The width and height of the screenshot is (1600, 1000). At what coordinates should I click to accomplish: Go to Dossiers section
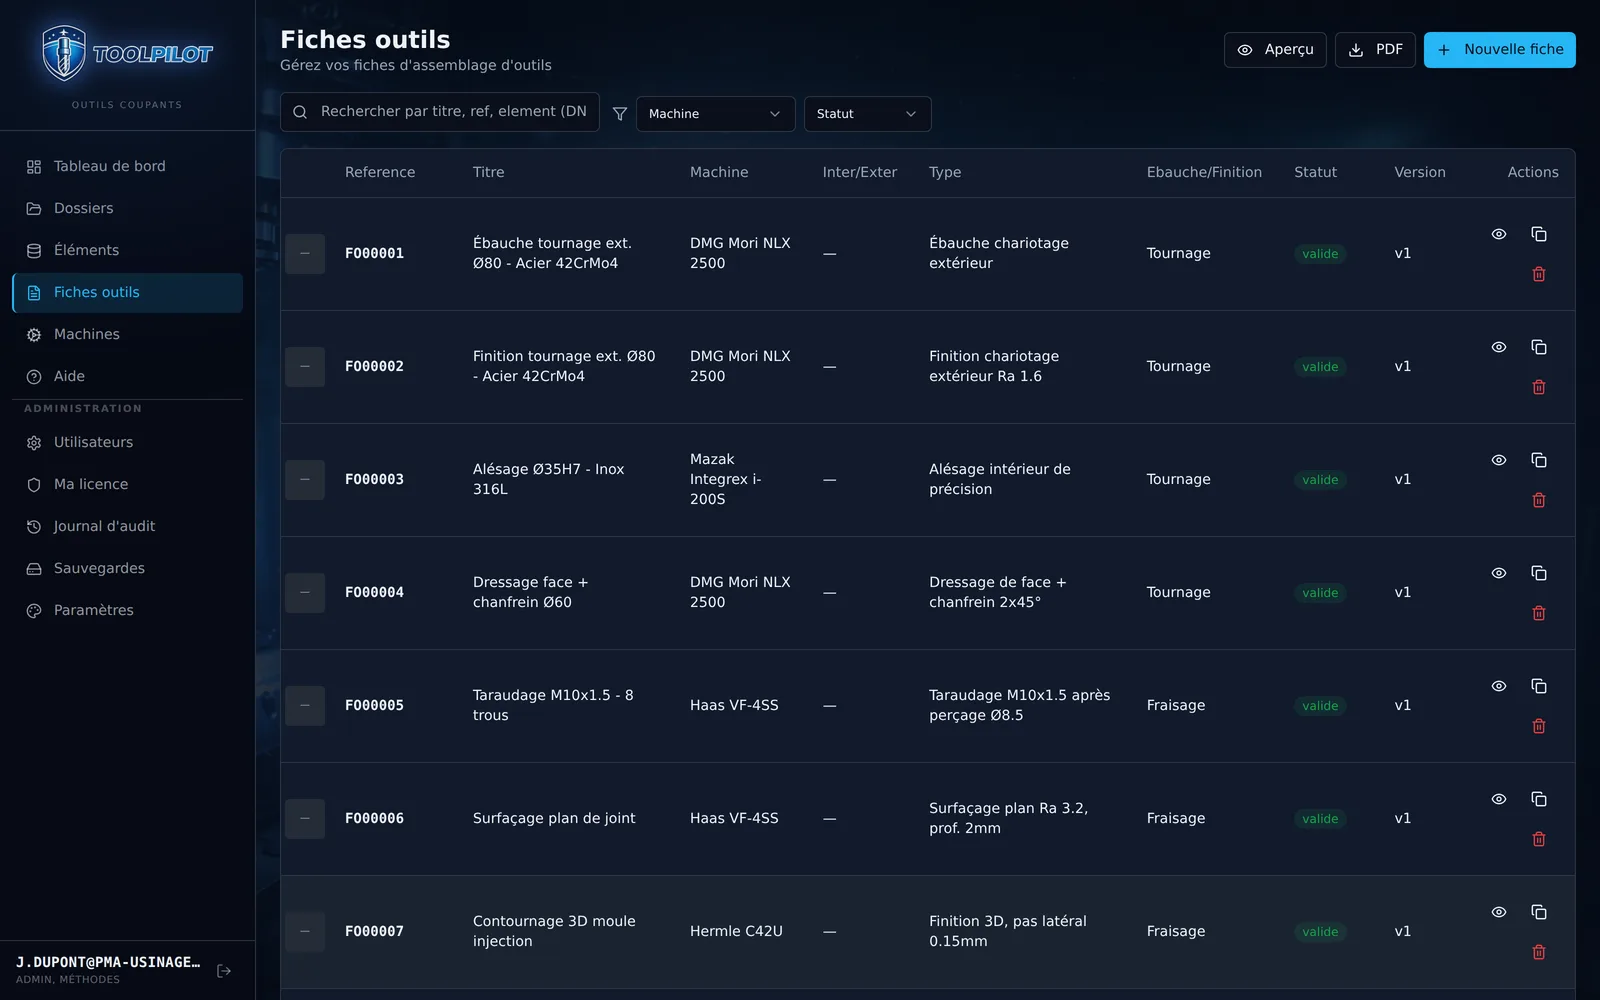[127, 209]
